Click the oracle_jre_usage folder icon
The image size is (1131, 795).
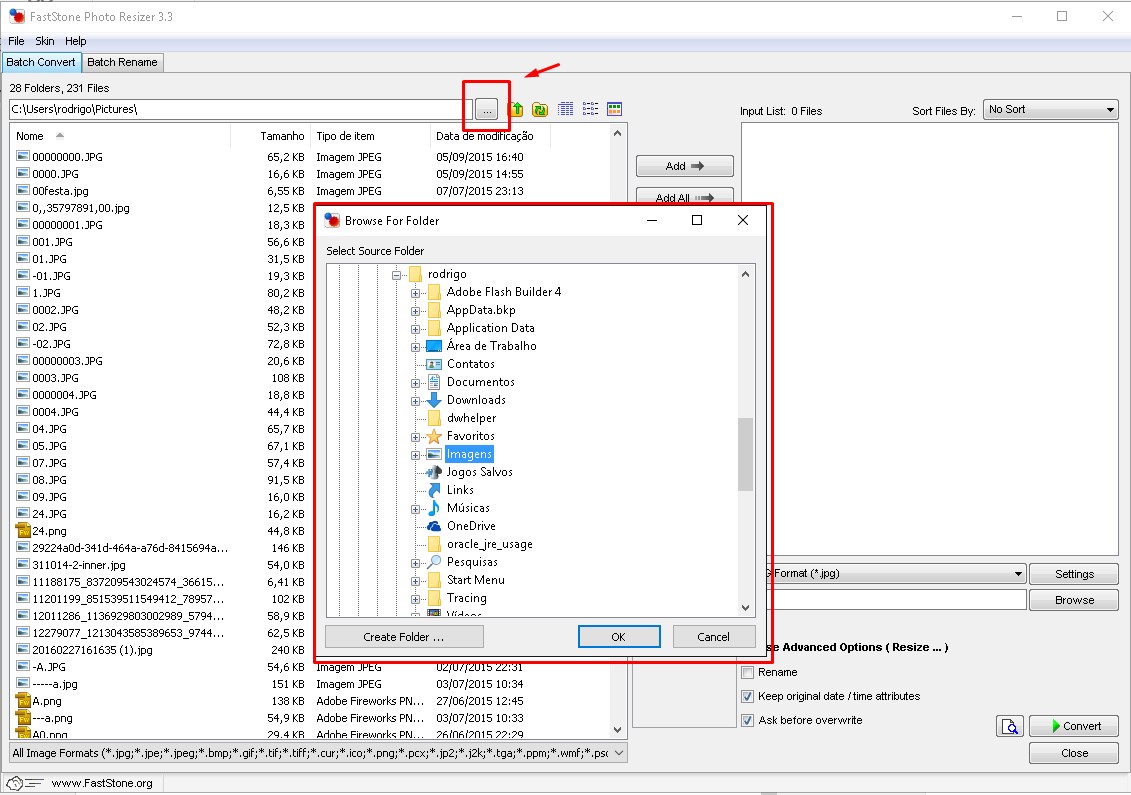coord(434,544)
